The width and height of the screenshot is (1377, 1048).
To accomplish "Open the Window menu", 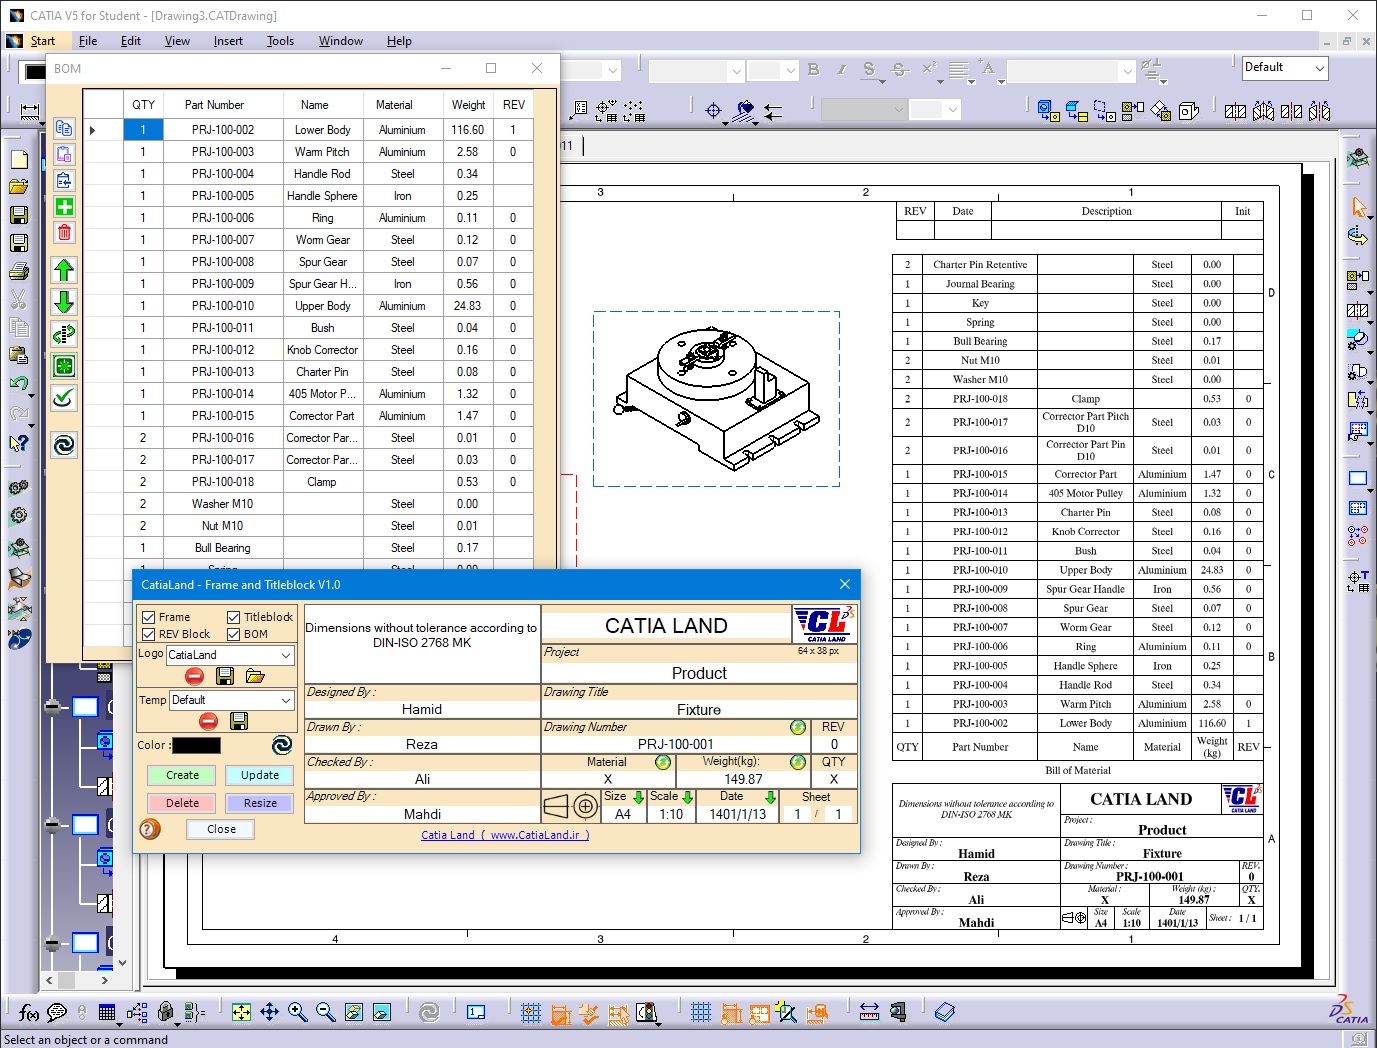I will click(341, 41).
